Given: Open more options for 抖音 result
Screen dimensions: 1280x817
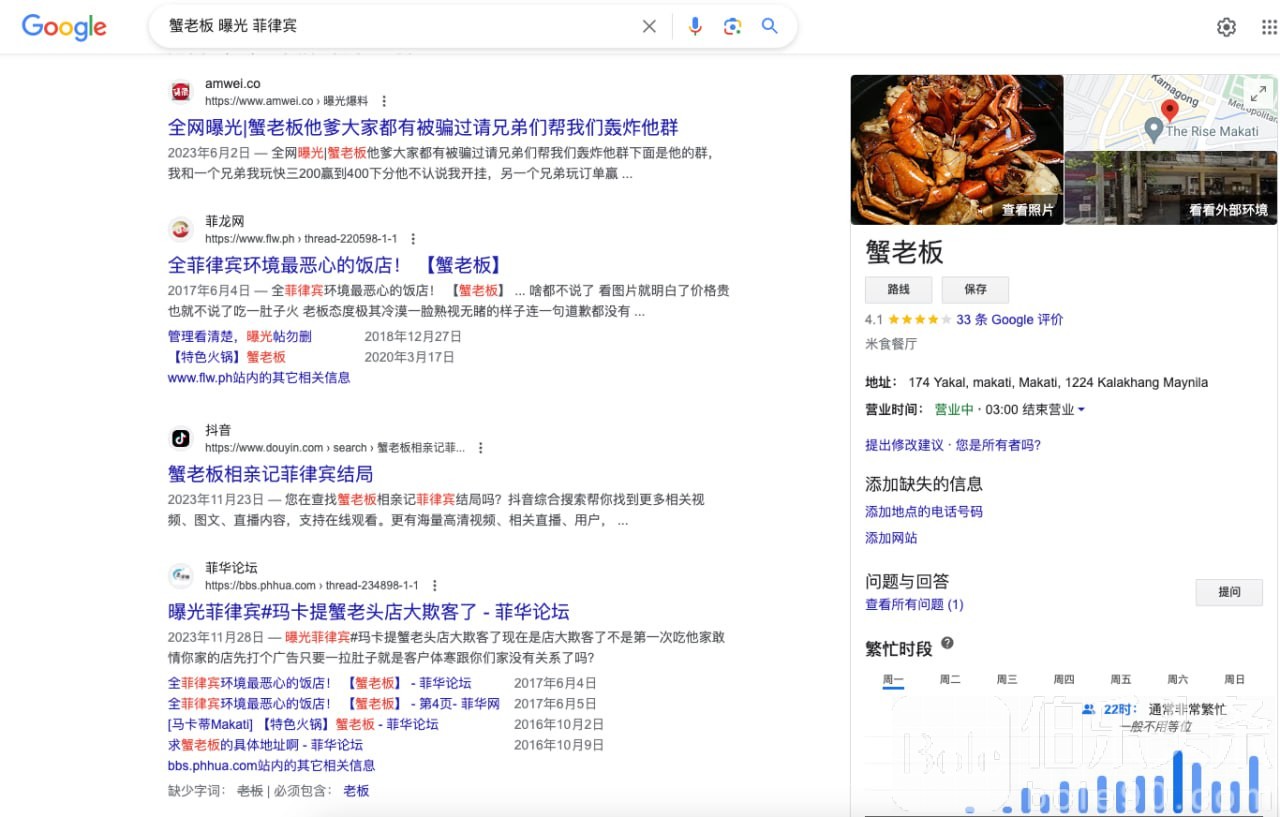Looking at the screenshot, I should point(481,448).
